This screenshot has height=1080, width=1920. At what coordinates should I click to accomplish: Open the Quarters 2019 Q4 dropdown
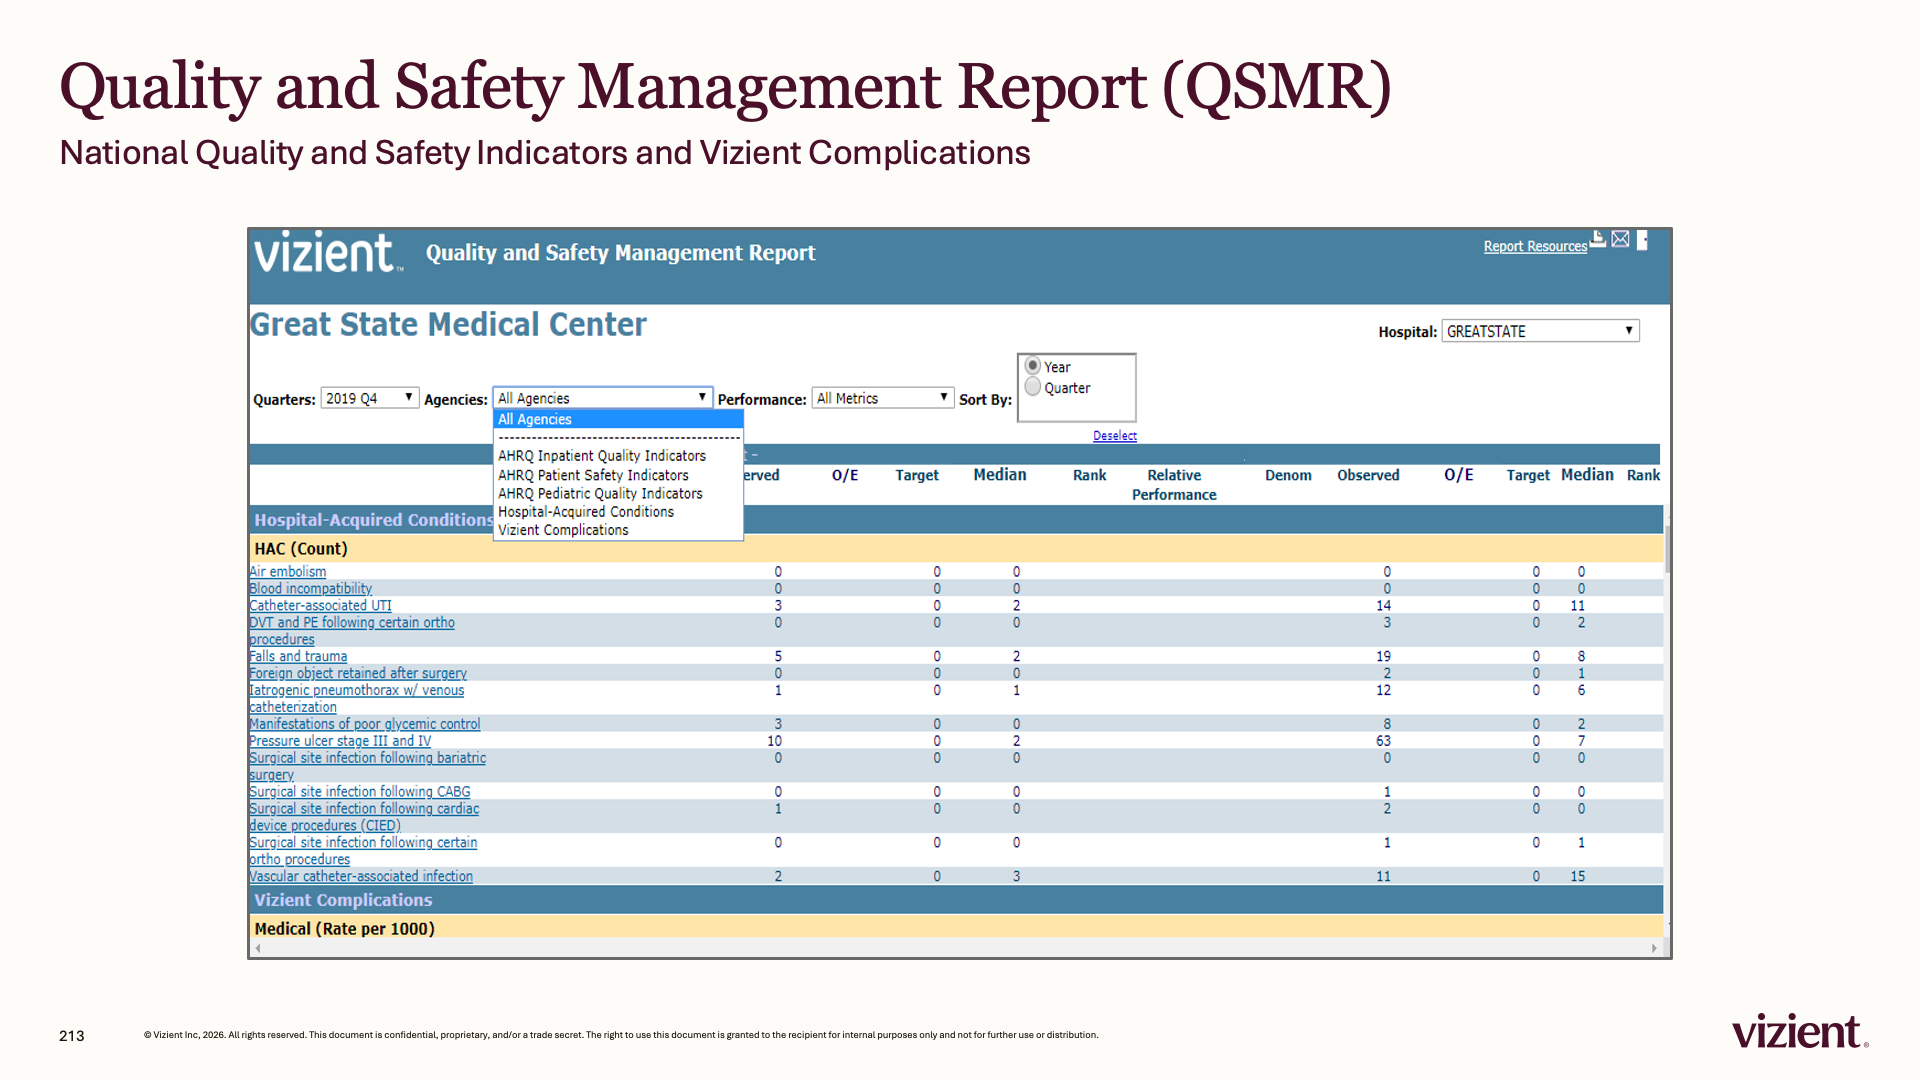[x=369, y=398]
